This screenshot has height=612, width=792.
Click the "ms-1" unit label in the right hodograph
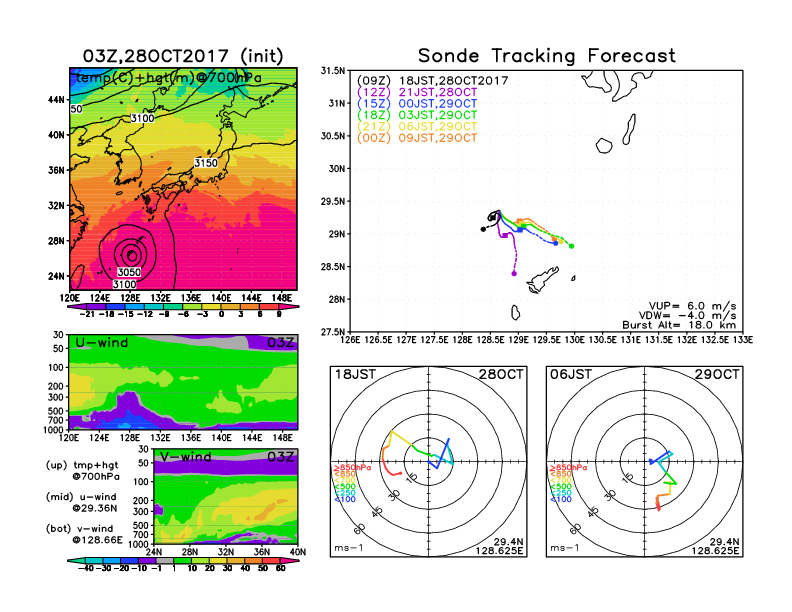pos(564,548)
